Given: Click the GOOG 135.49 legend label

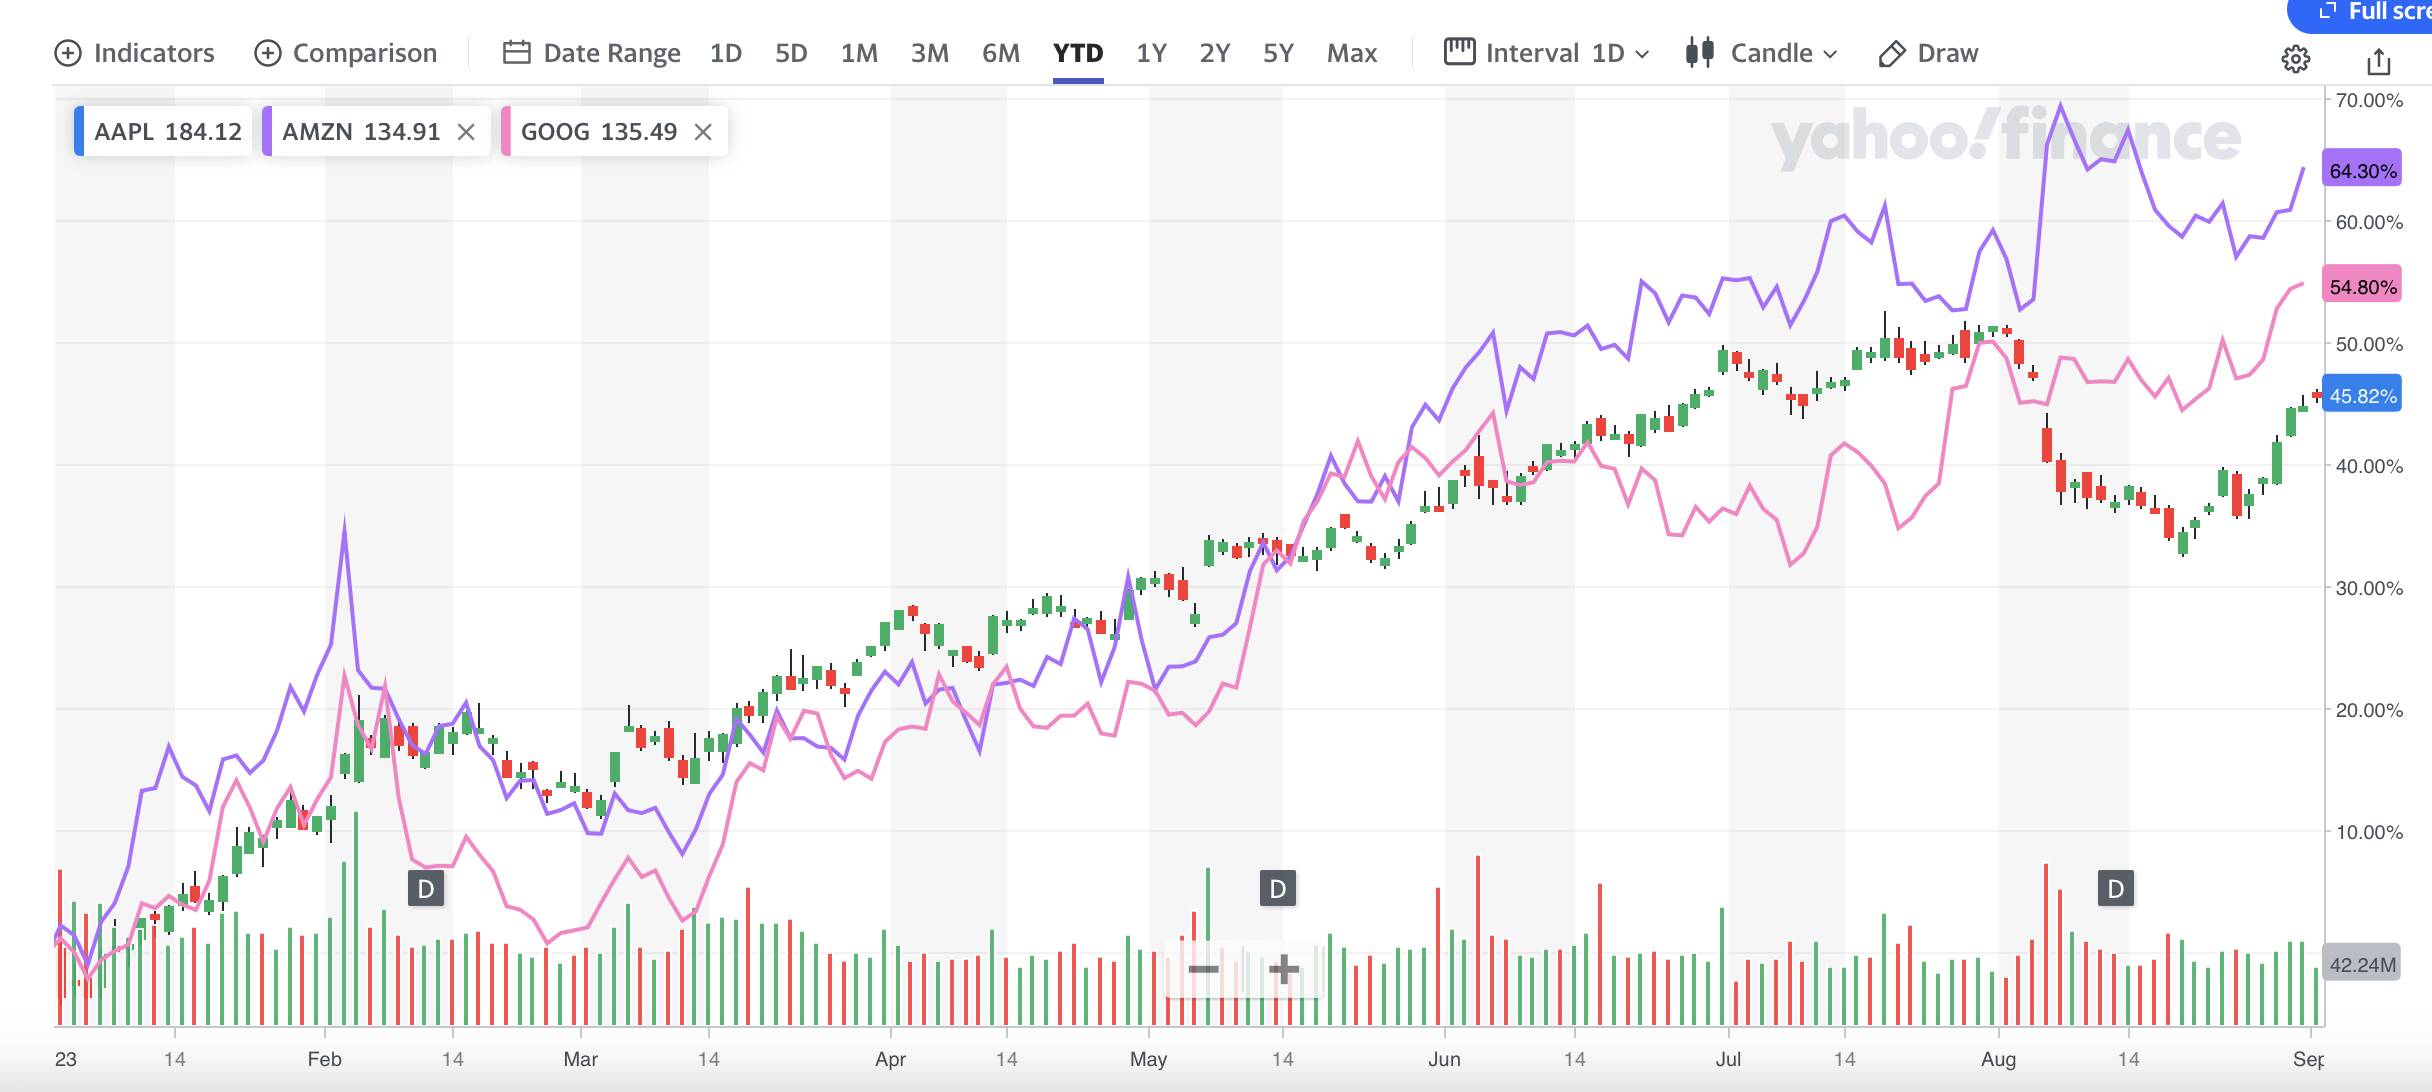Looking at the screenshot, I should (599, 132).
